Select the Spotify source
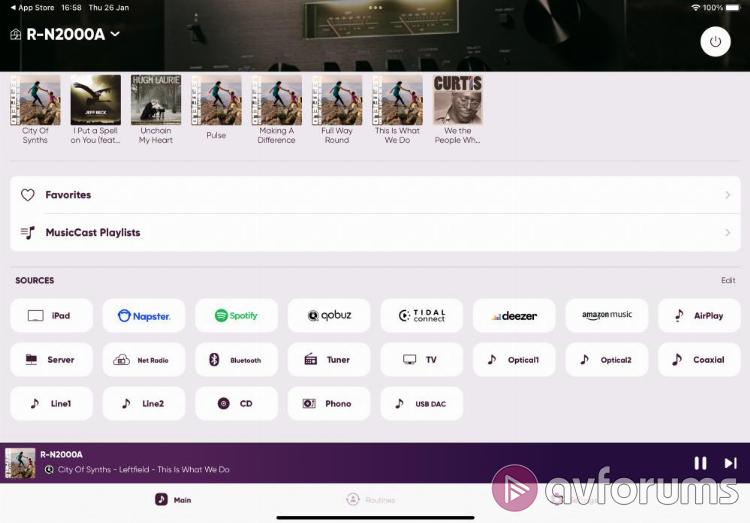The height and width of the screenshot is (523, 750). click(236, 316)
